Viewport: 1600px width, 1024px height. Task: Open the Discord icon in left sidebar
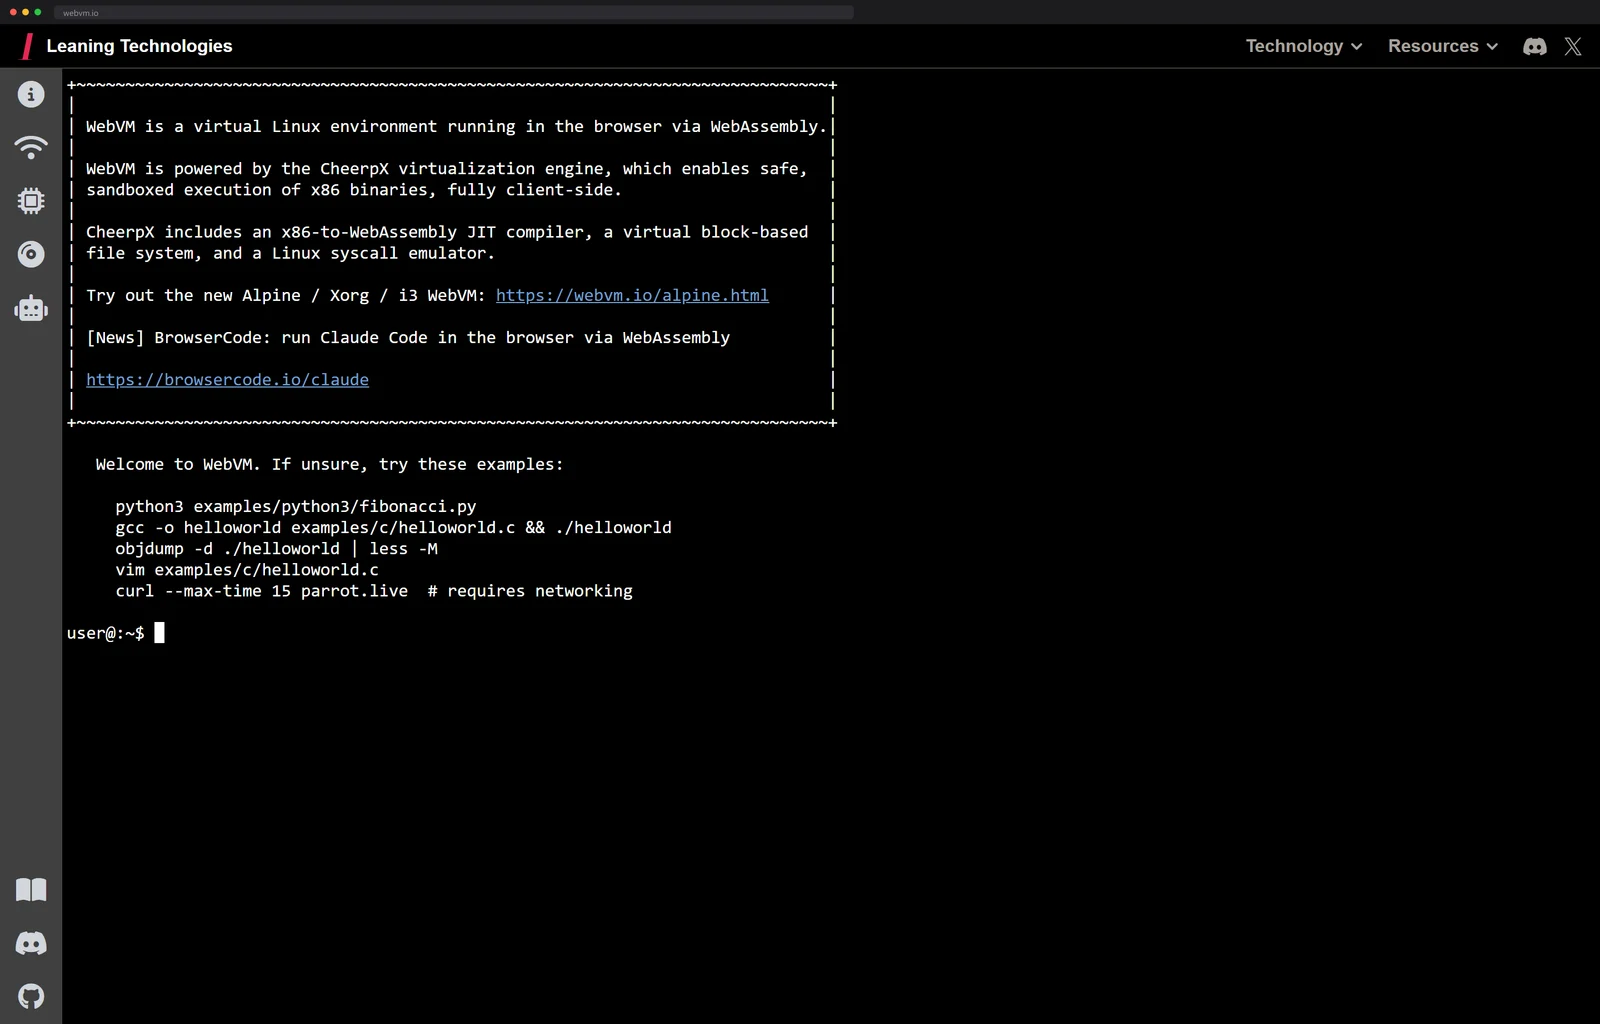(31, 943)
